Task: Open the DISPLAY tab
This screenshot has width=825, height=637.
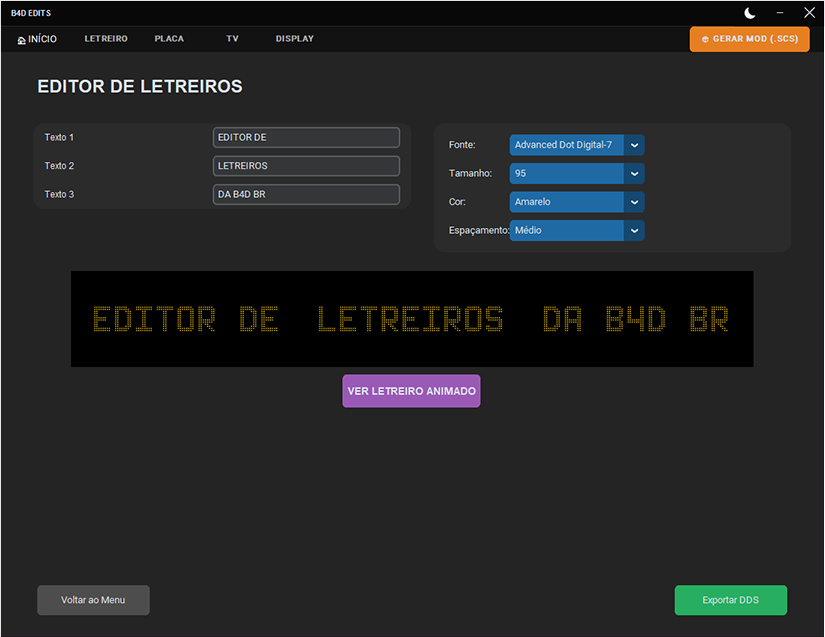Action: pos(295,39)
